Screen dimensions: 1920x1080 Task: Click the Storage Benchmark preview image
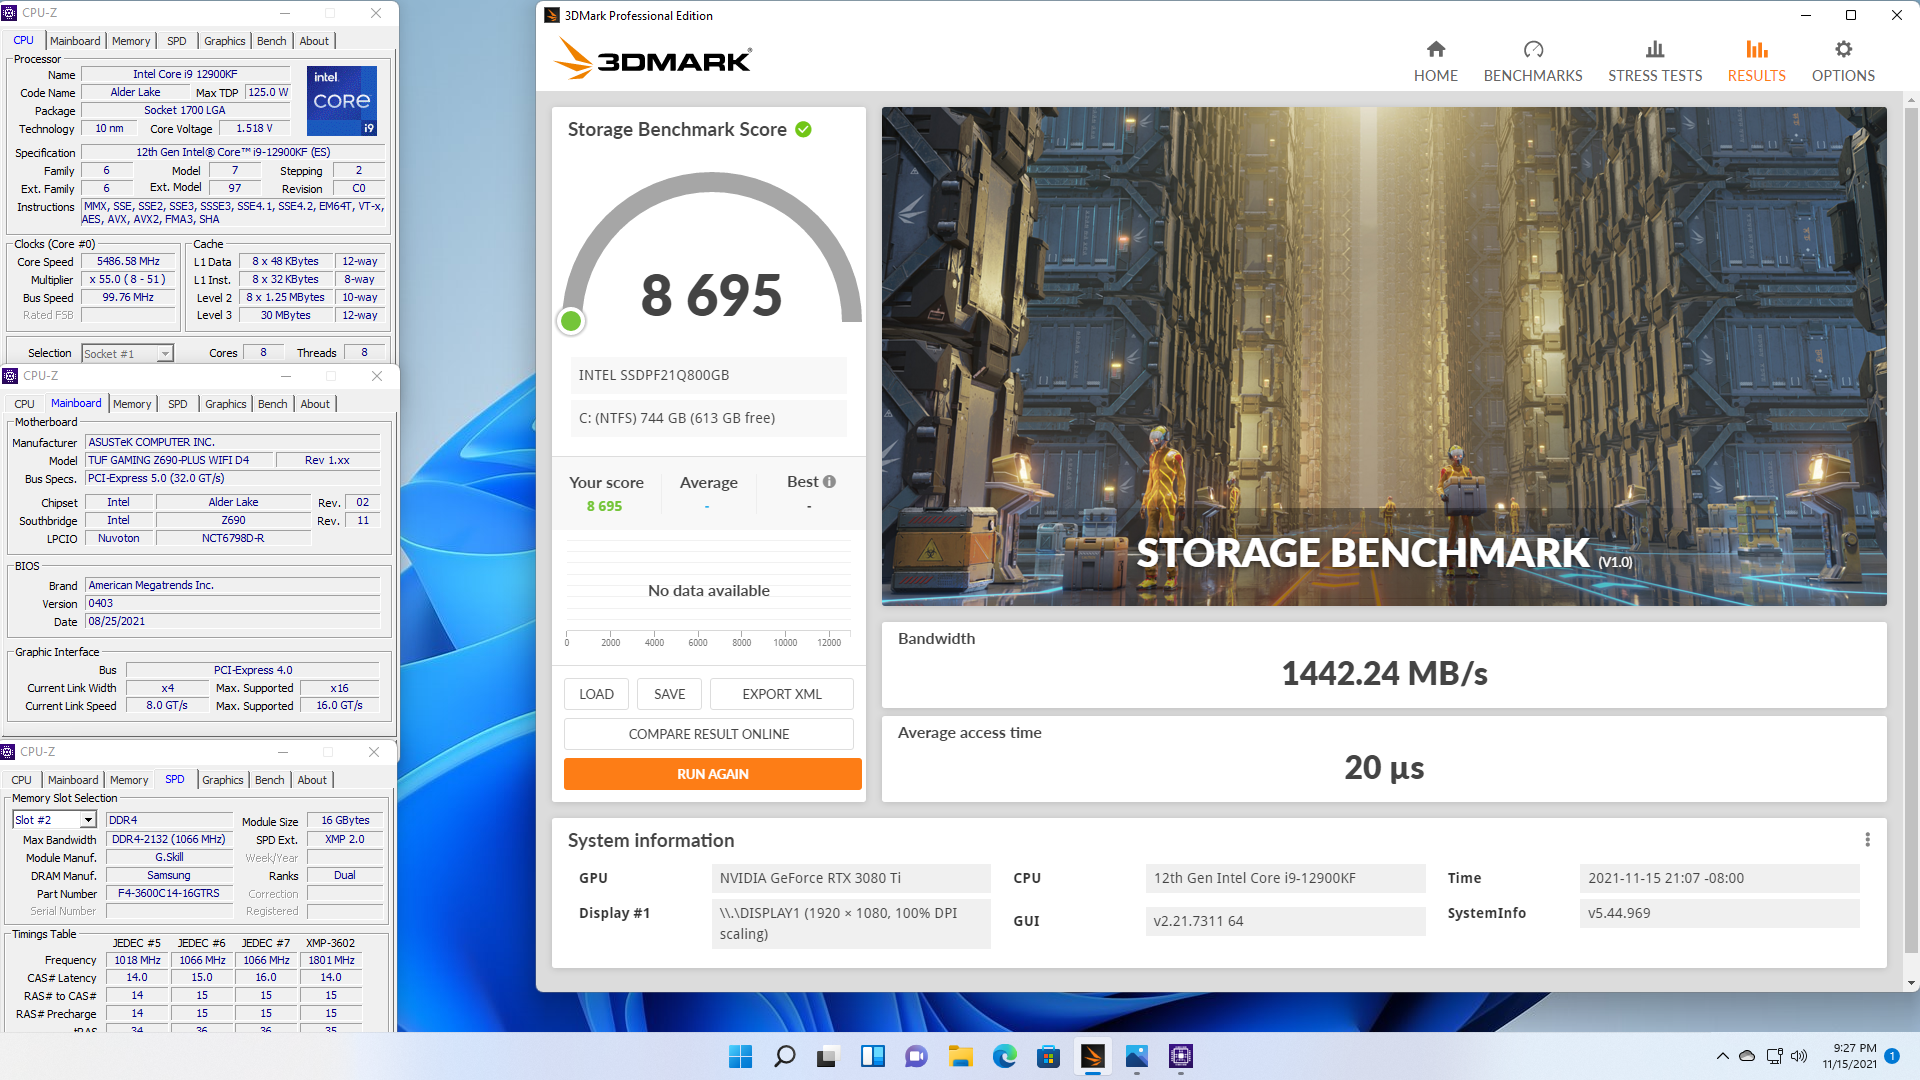pyautogui.click(x=1384, y=356)
